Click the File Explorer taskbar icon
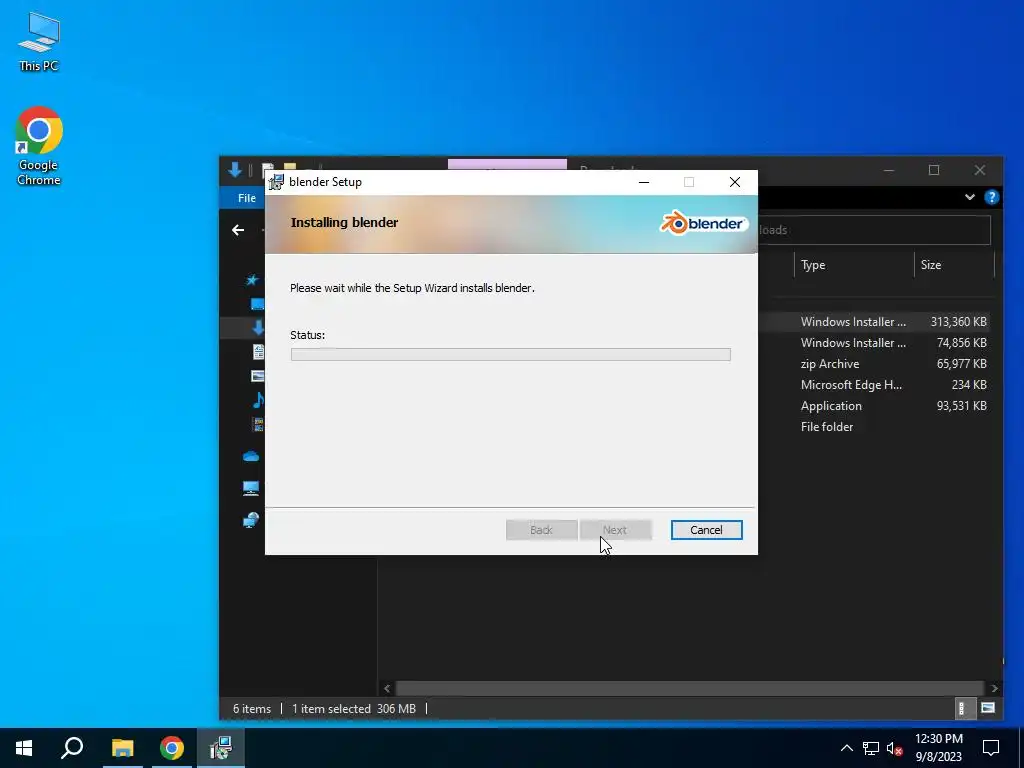This screenshot has width=1024, height=768. [x=122, y=748]
